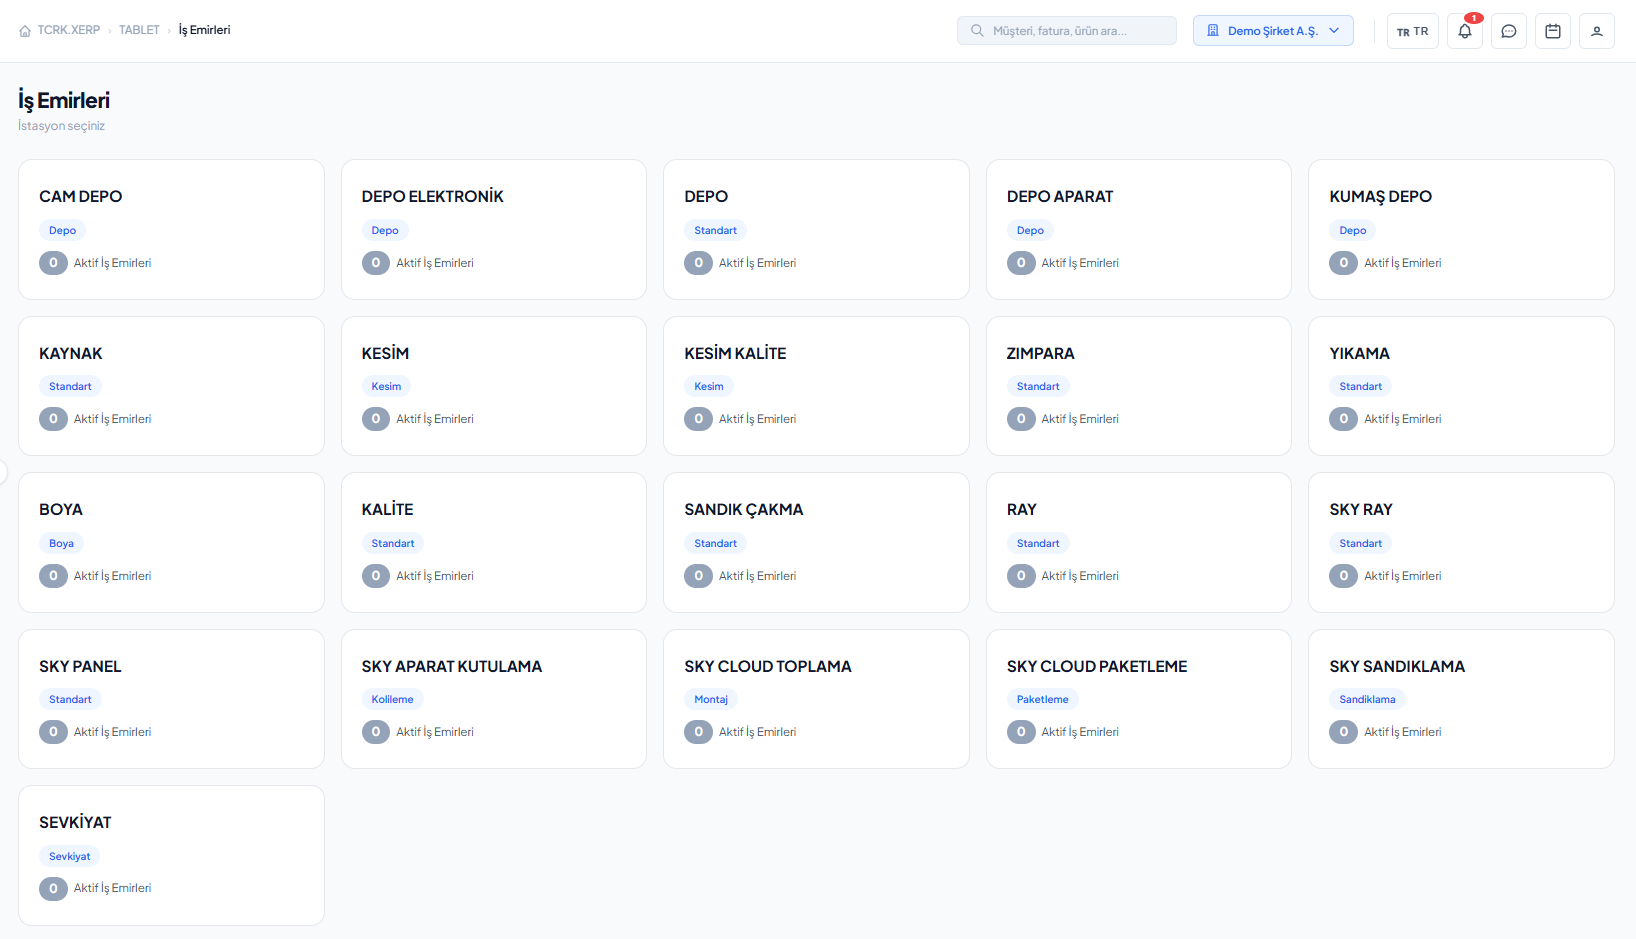The width and height of the screenshot is (1636, 939).
Task: Click the building icon beside Demo Şirket
Action: point(1212,31)
